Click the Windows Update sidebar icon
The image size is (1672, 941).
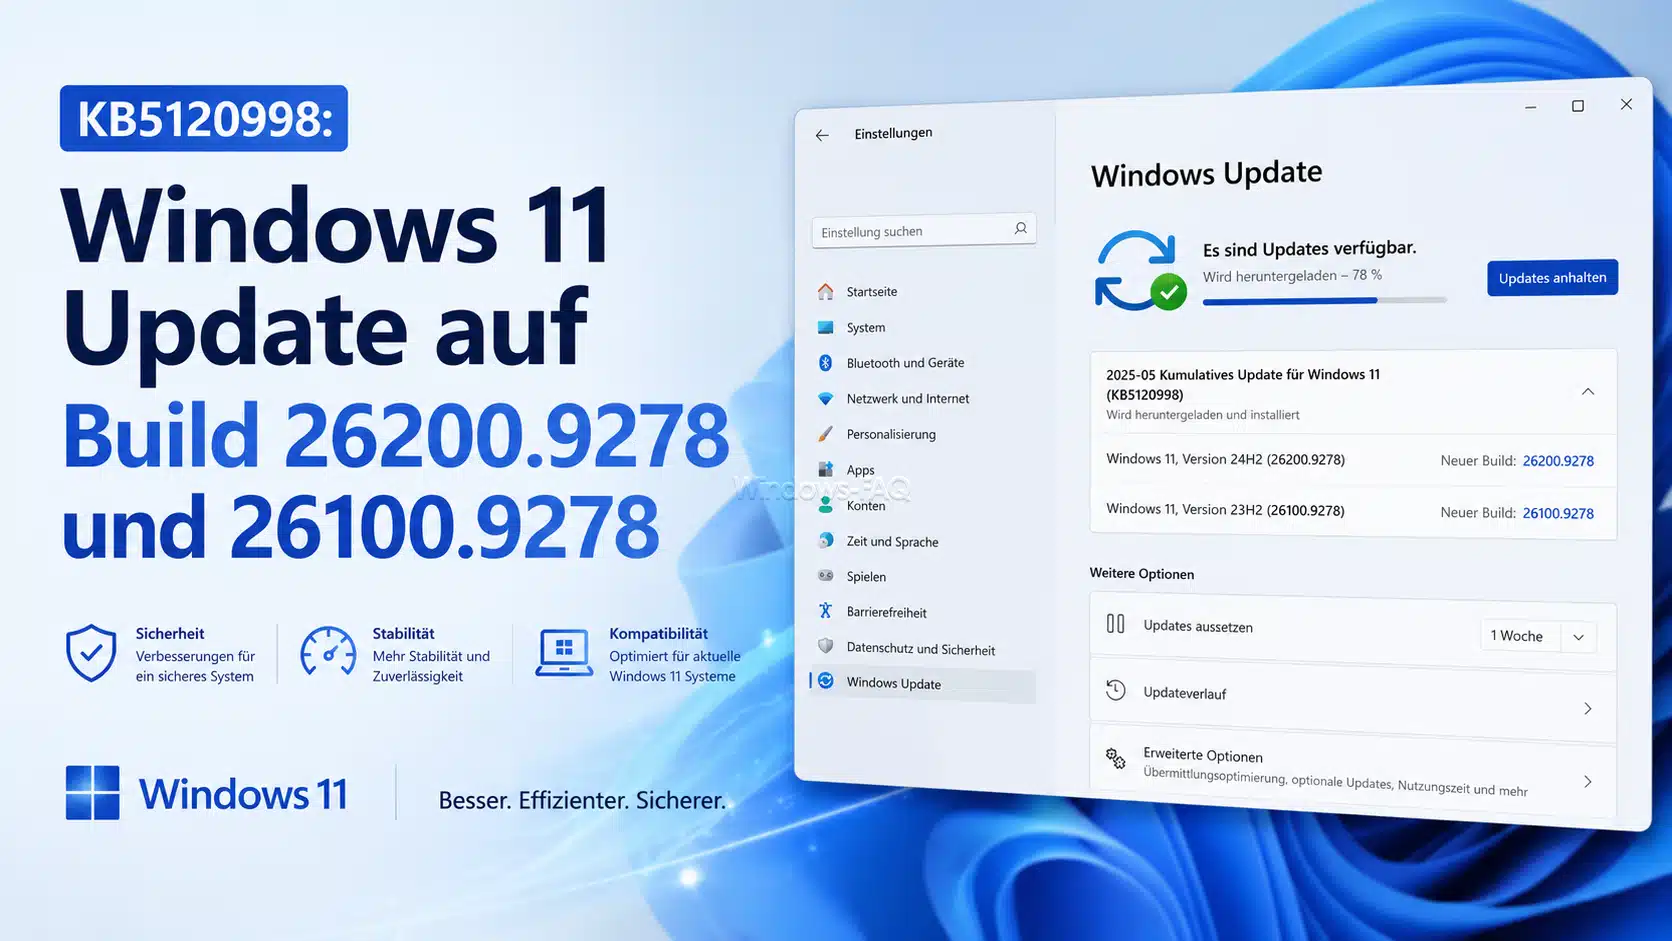tap(826, 681)
